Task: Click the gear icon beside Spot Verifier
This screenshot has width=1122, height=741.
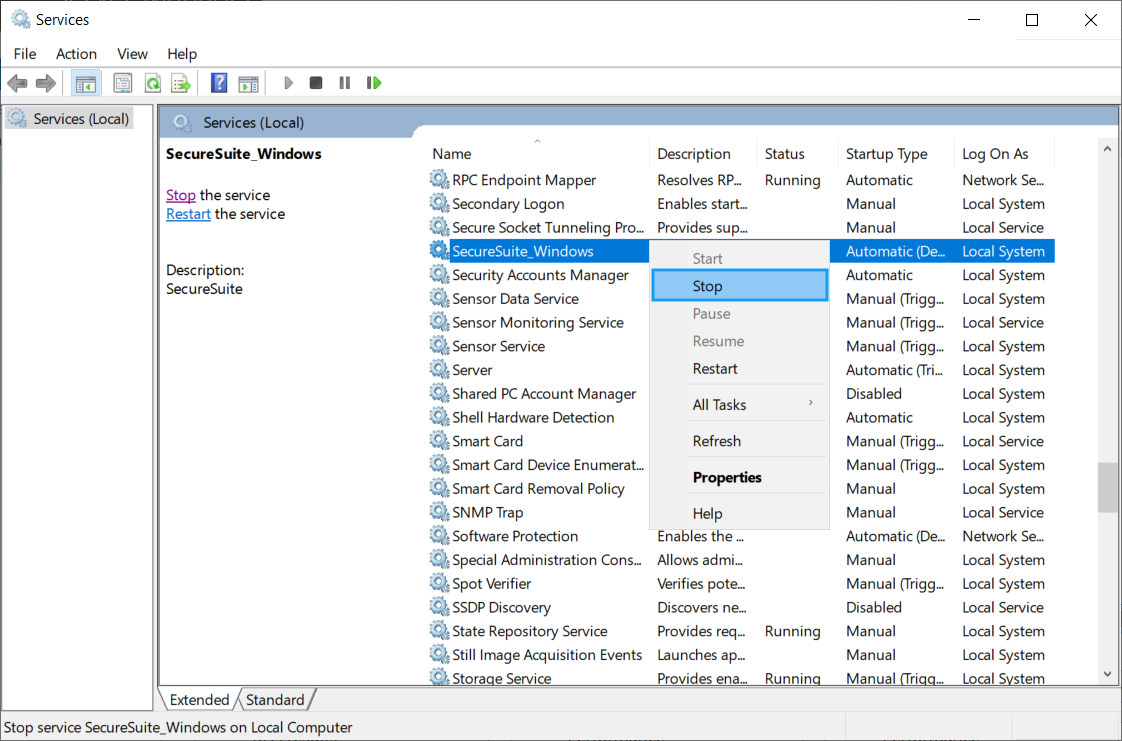Action: (x=439, y=583)
